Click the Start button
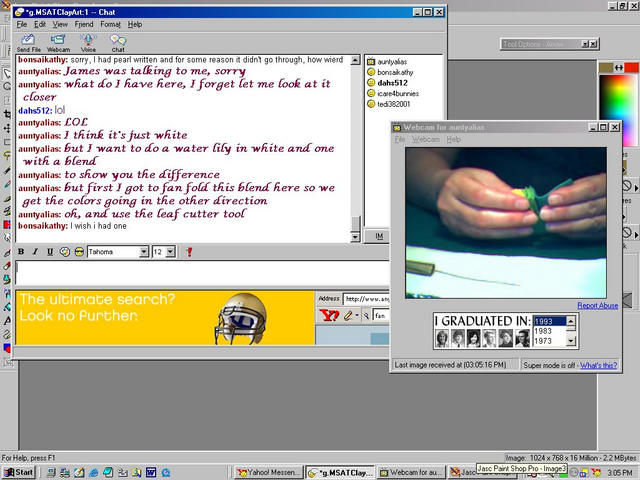 (18, 473)
